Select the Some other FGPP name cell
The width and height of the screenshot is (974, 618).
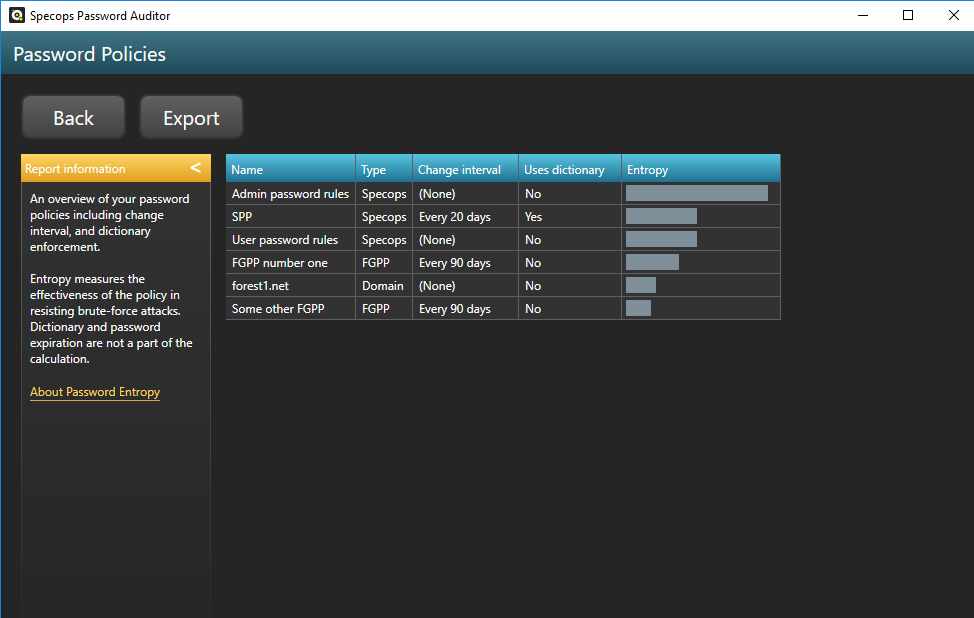[291, 309]
